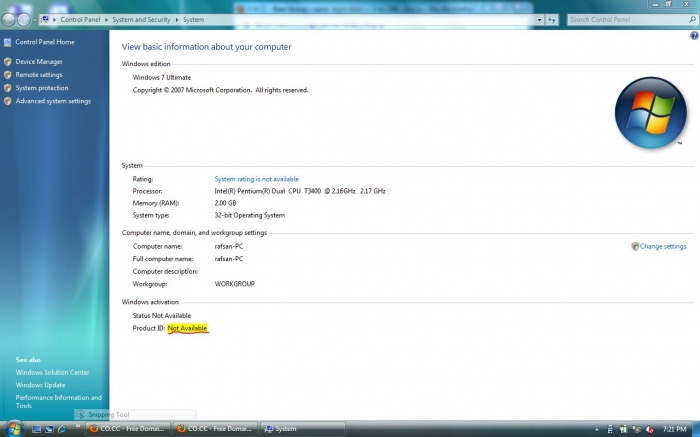Go to Control Panel Home
Screen dimensions: 700x437
click(45, 42)
